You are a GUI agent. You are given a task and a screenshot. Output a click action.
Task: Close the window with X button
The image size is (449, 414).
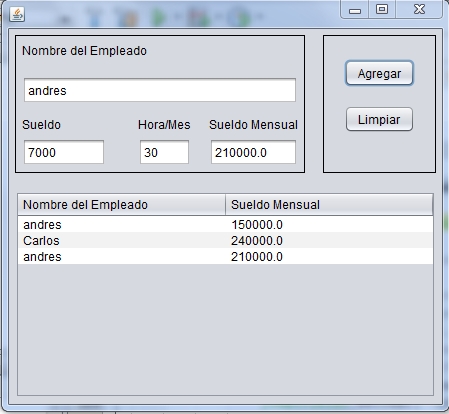click(x=419, y=10)
